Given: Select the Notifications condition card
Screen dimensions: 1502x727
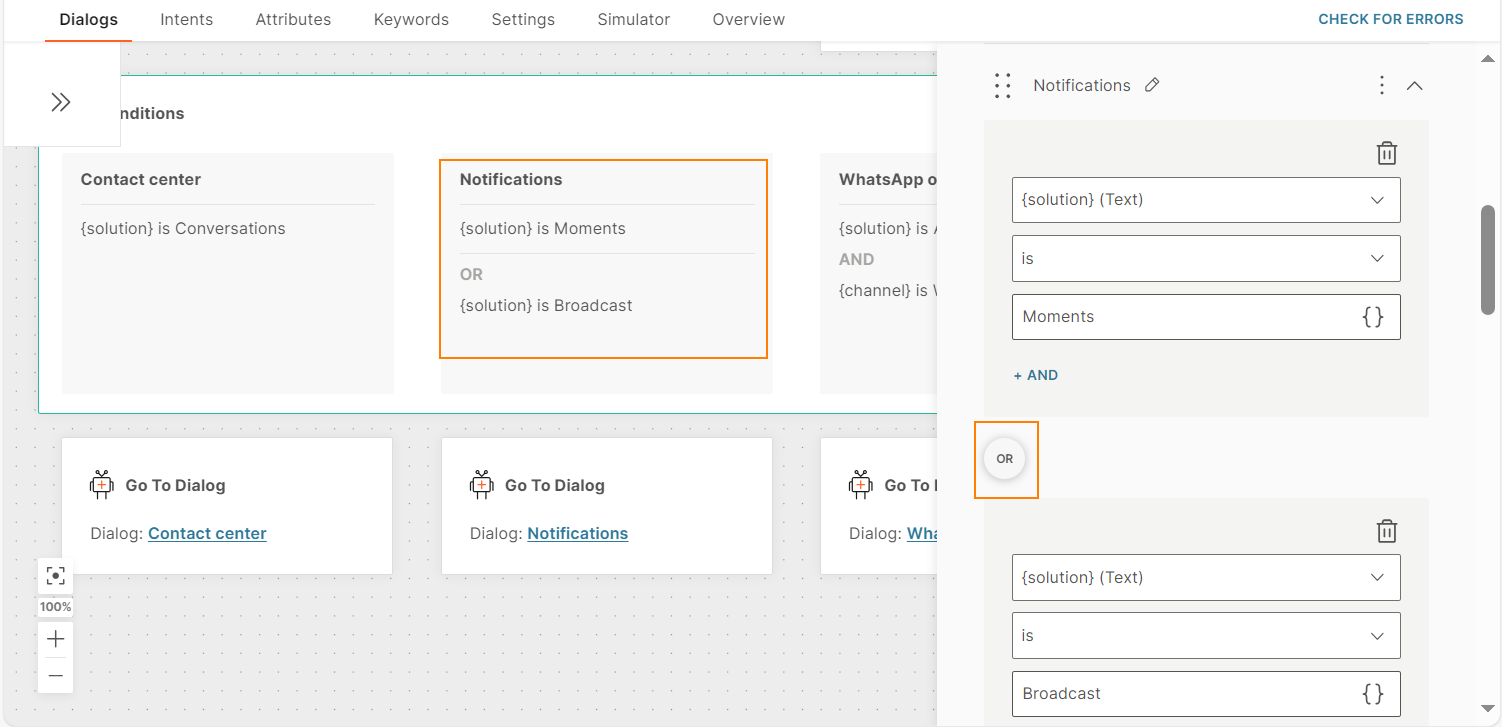Looking at the screenshot, I should coord(606,273).
